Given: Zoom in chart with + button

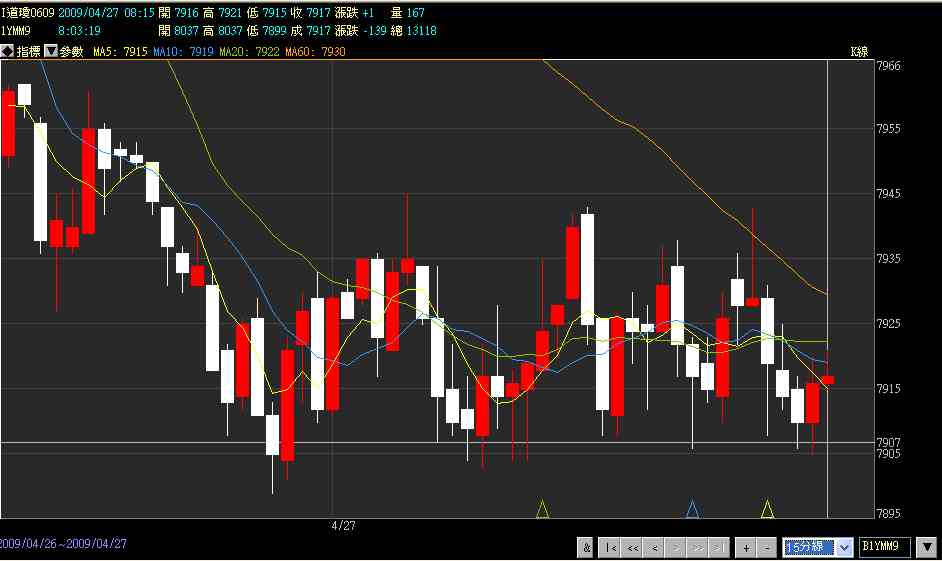Looking at the screenshot, I should 746,548.
